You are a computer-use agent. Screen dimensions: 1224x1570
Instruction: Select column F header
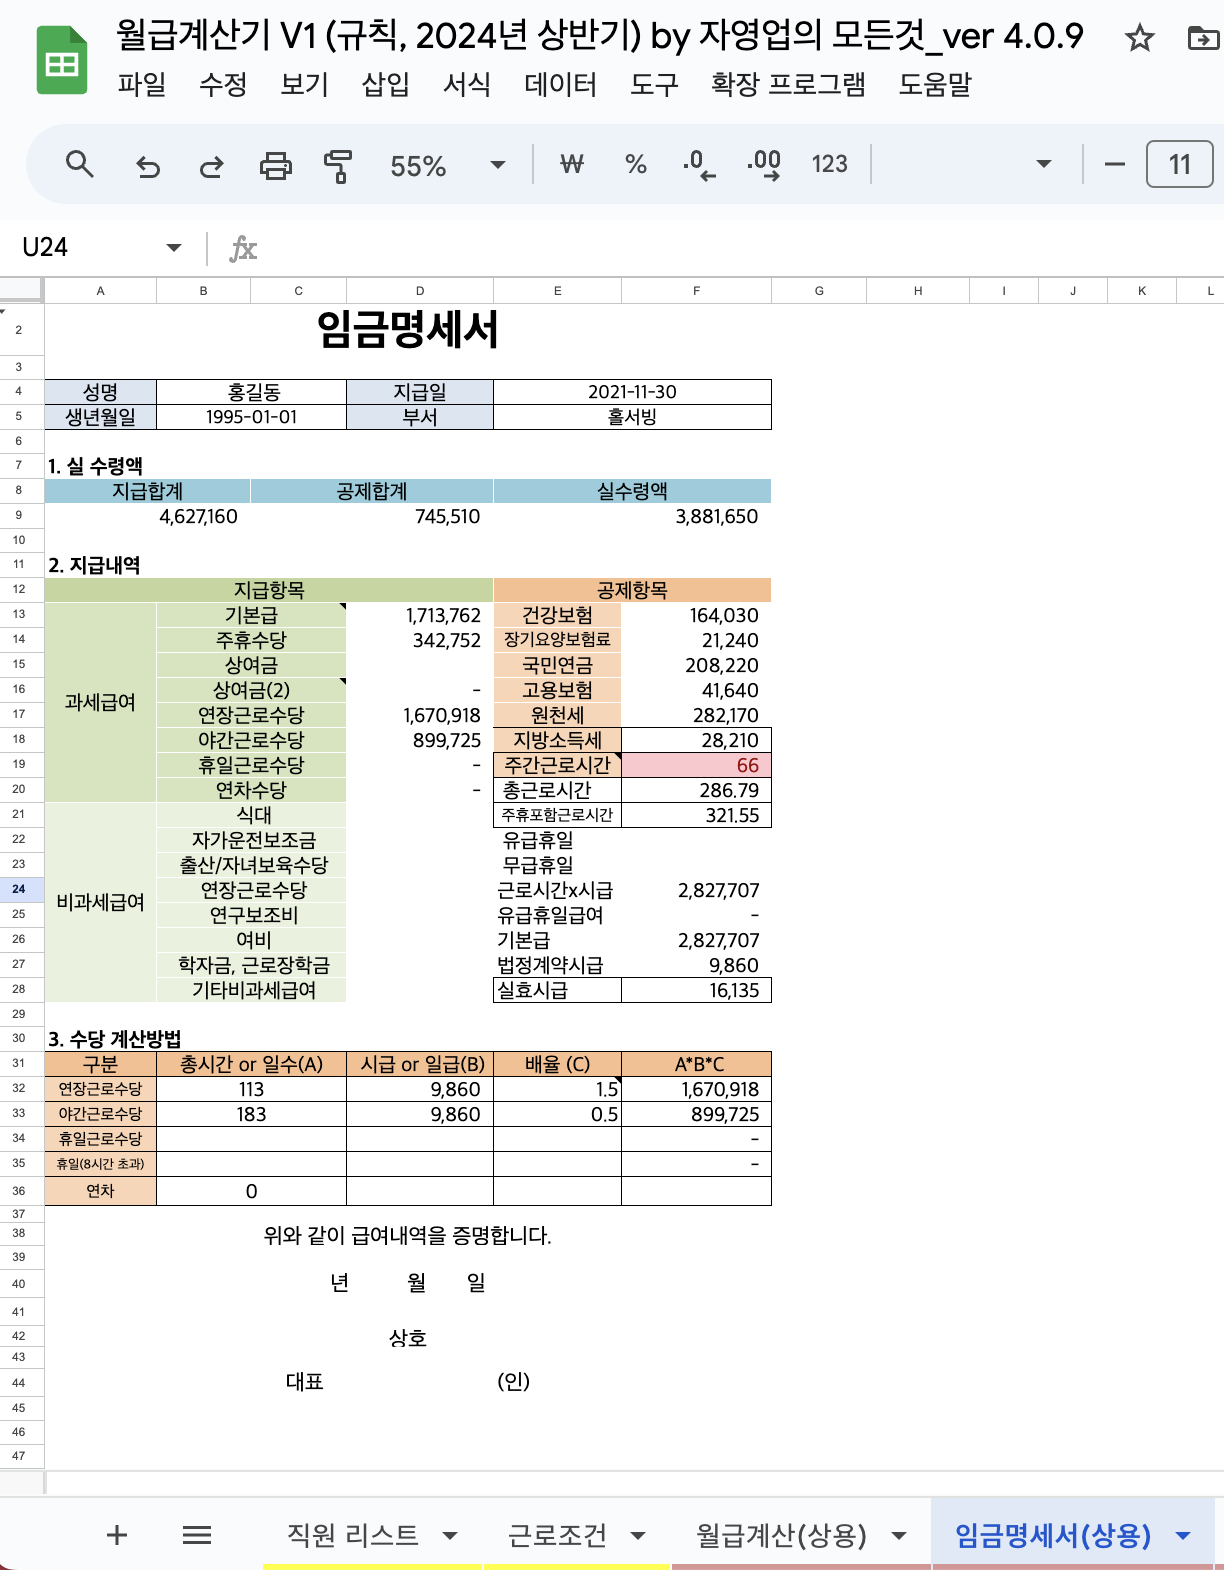pyautogui.click(x=696, y=291)
